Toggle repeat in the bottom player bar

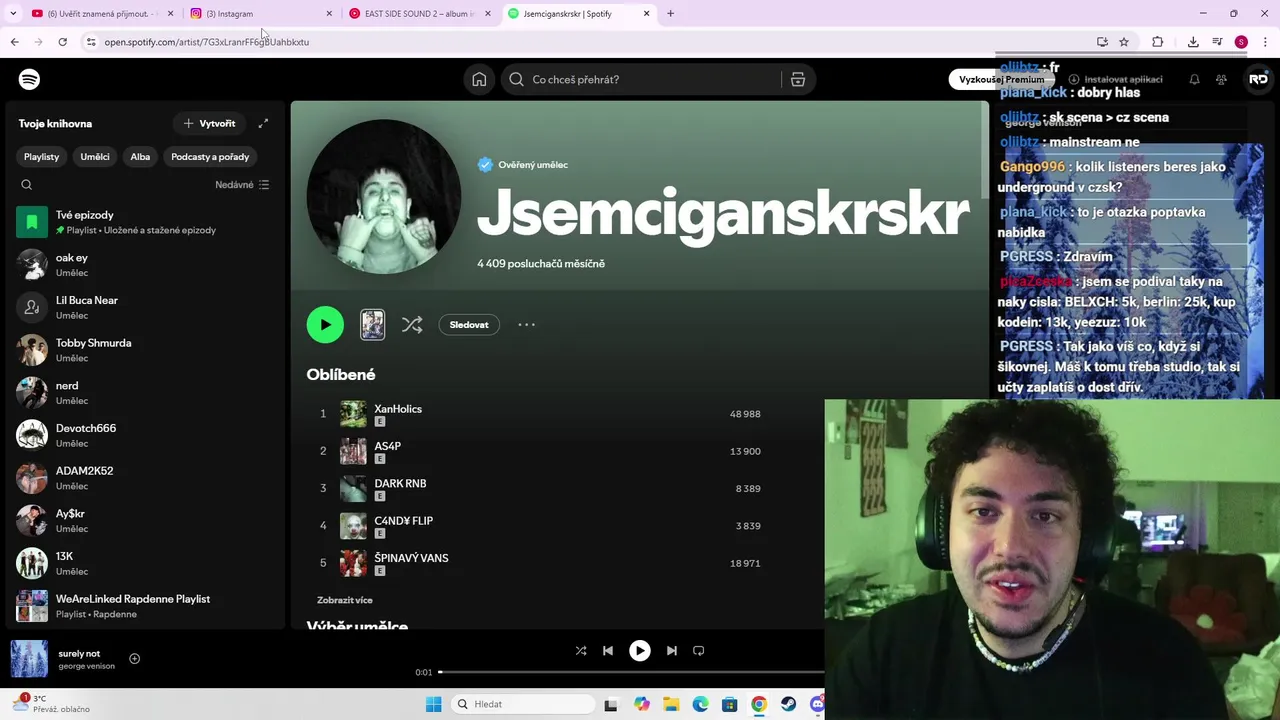699,650
